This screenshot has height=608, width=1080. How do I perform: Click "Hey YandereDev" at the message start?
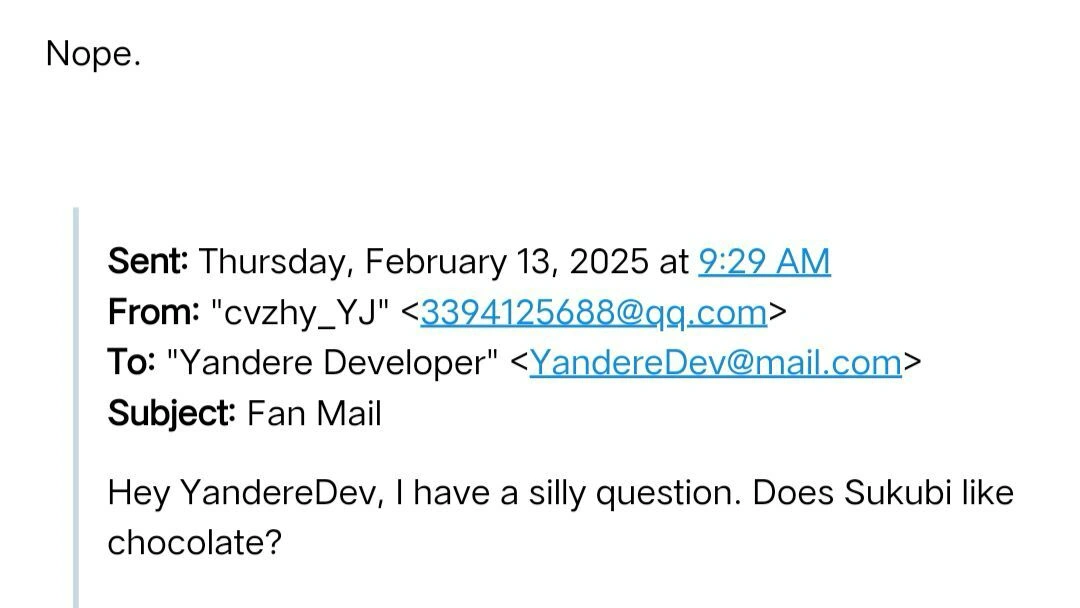point(242,493)
